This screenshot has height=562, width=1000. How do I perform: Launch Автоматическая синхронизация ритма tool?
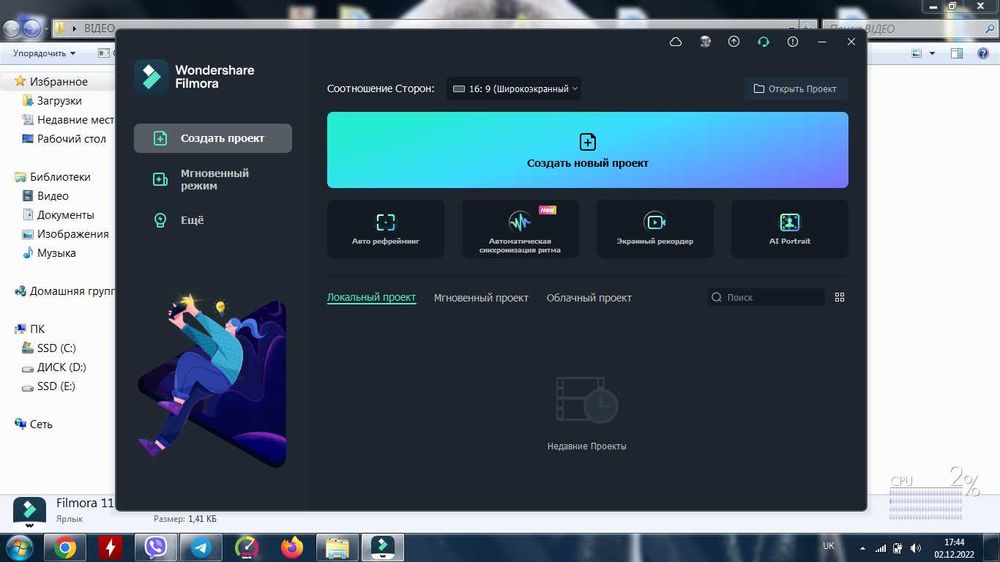[x=520, y=229]
